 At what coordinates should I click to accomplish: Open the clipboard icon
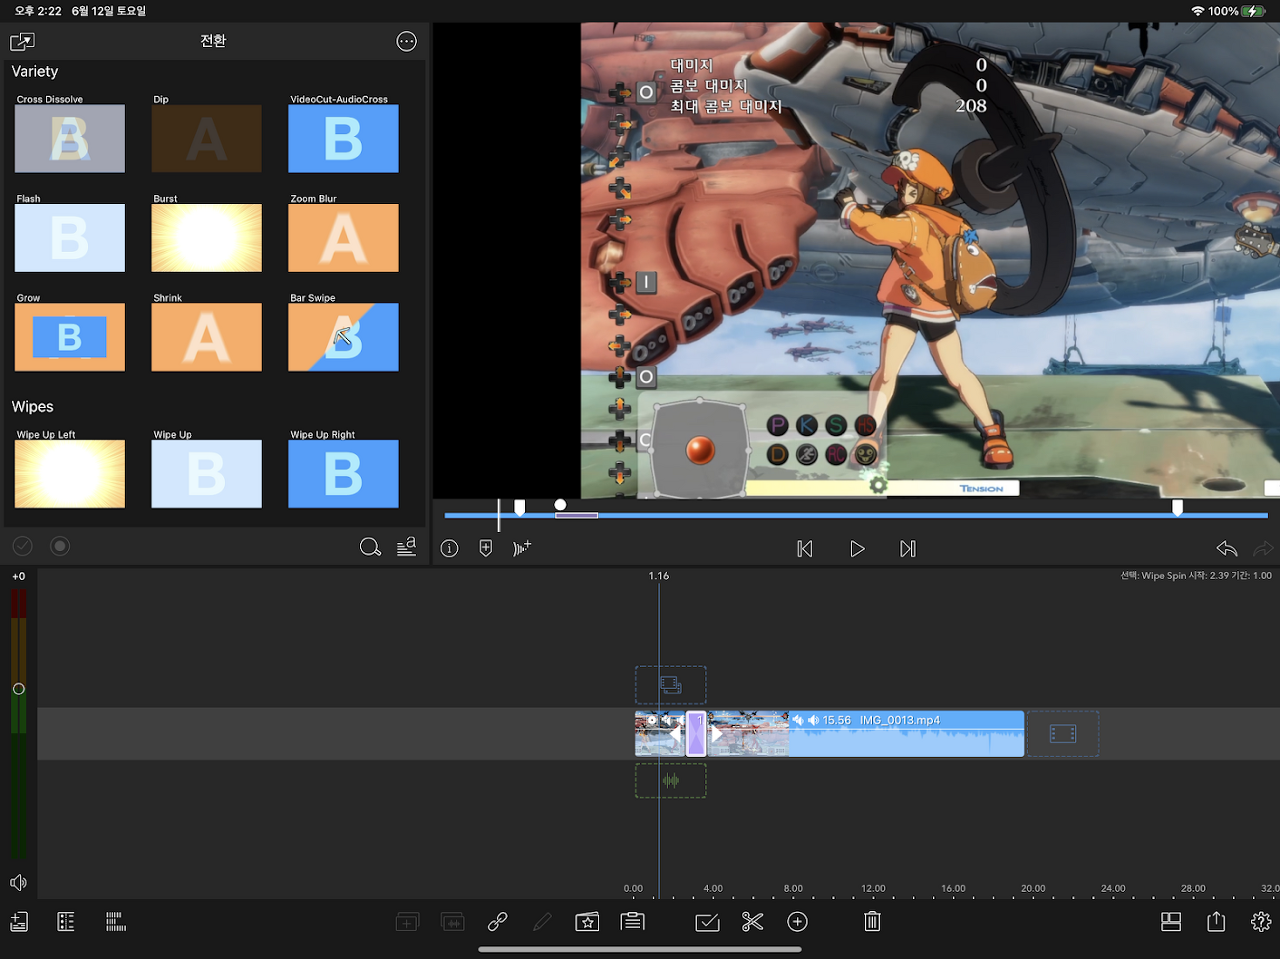pyautogui.click(x=632, y=922)
